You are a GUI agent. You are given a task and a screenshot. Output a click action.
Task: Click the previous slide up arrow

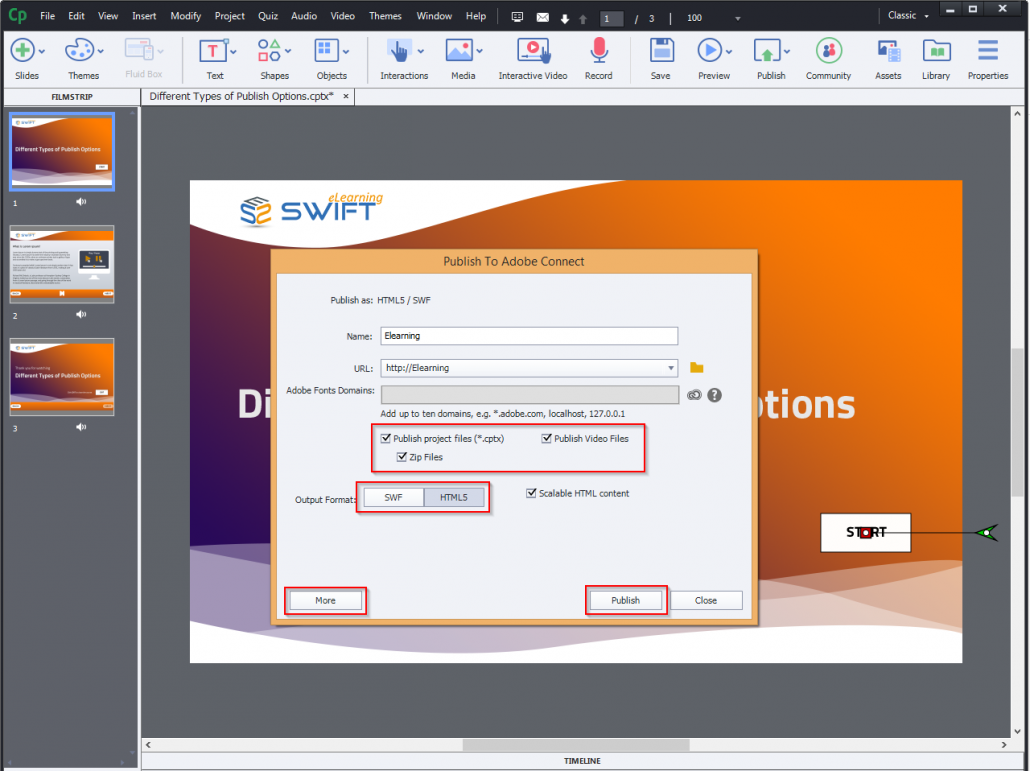pyautogui.click(x=583, y=19)
